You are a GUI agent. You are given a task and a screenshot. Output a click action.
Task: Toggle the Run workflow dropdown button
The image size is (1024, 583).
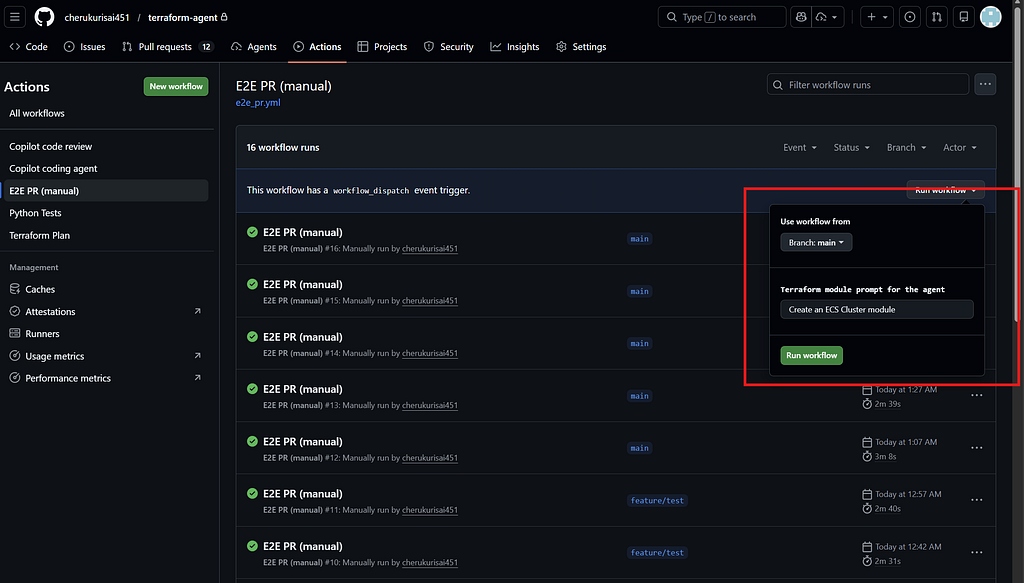946,190
